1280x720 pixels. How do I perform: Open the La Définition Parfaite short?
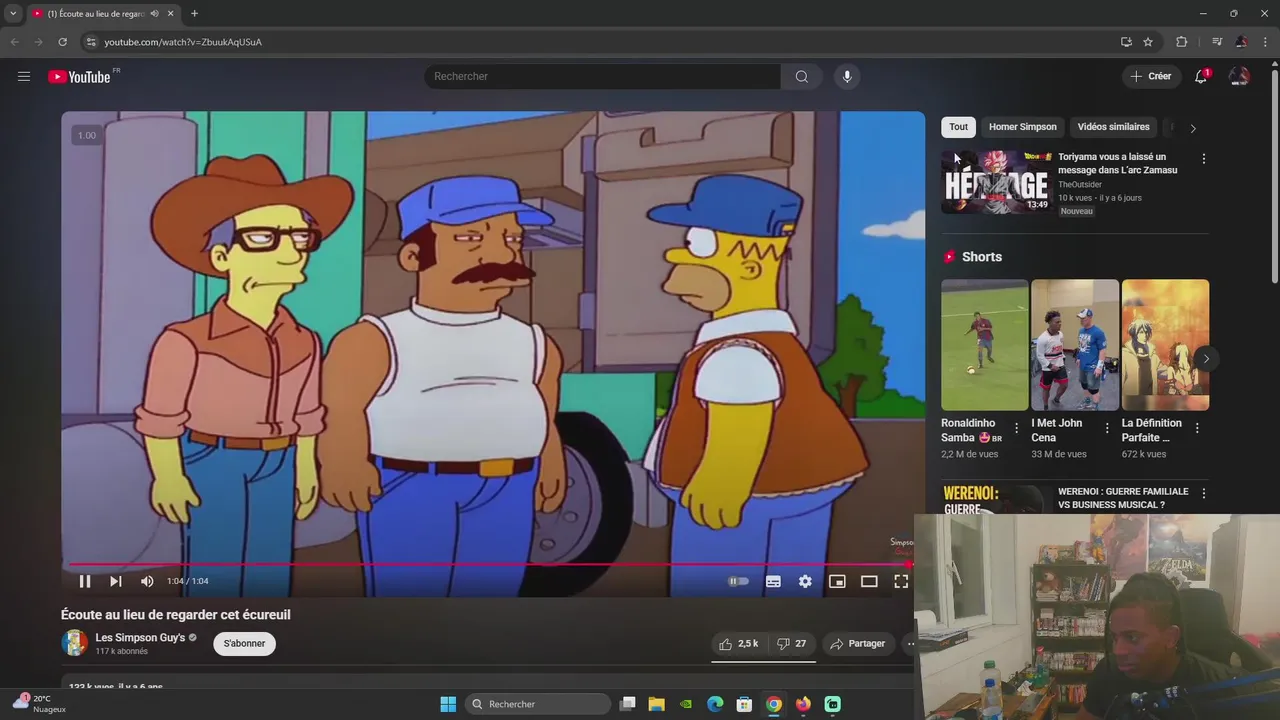tap(1165, 345)
